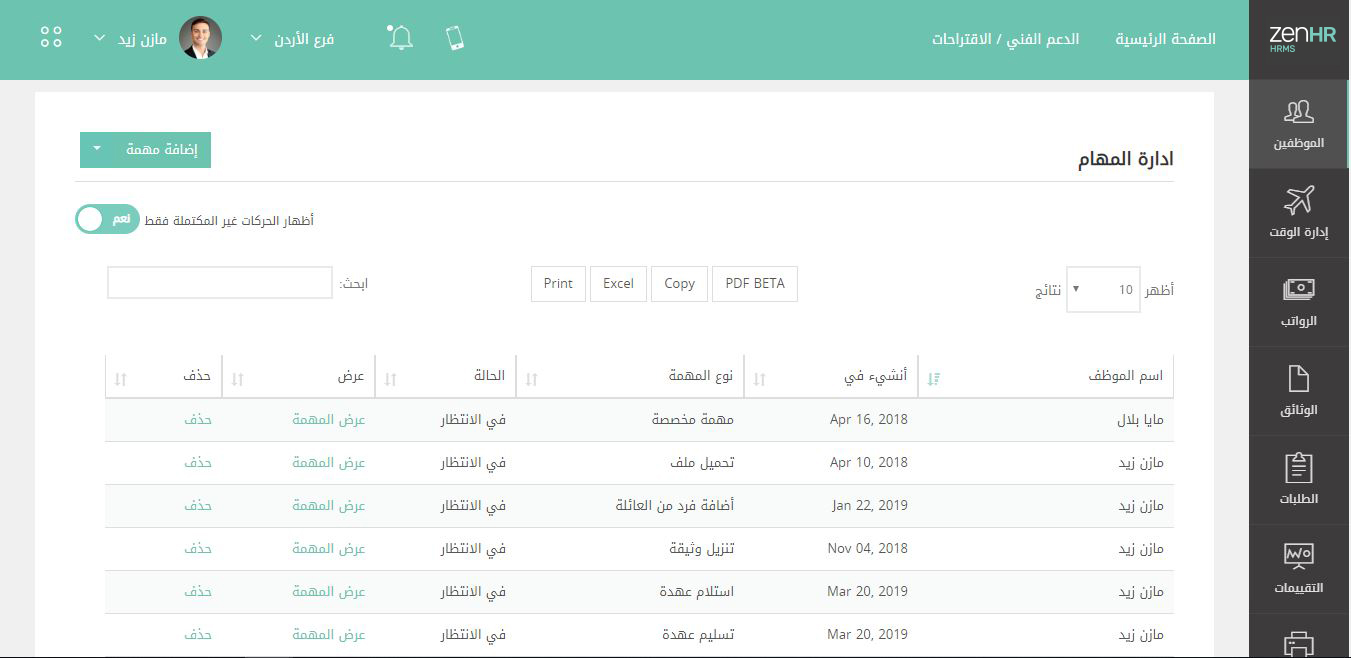The height and width of the screenshot is (658, 1351).
Task: Click حذف for تحميل ملف row
Action: click(x=198, y=463)
